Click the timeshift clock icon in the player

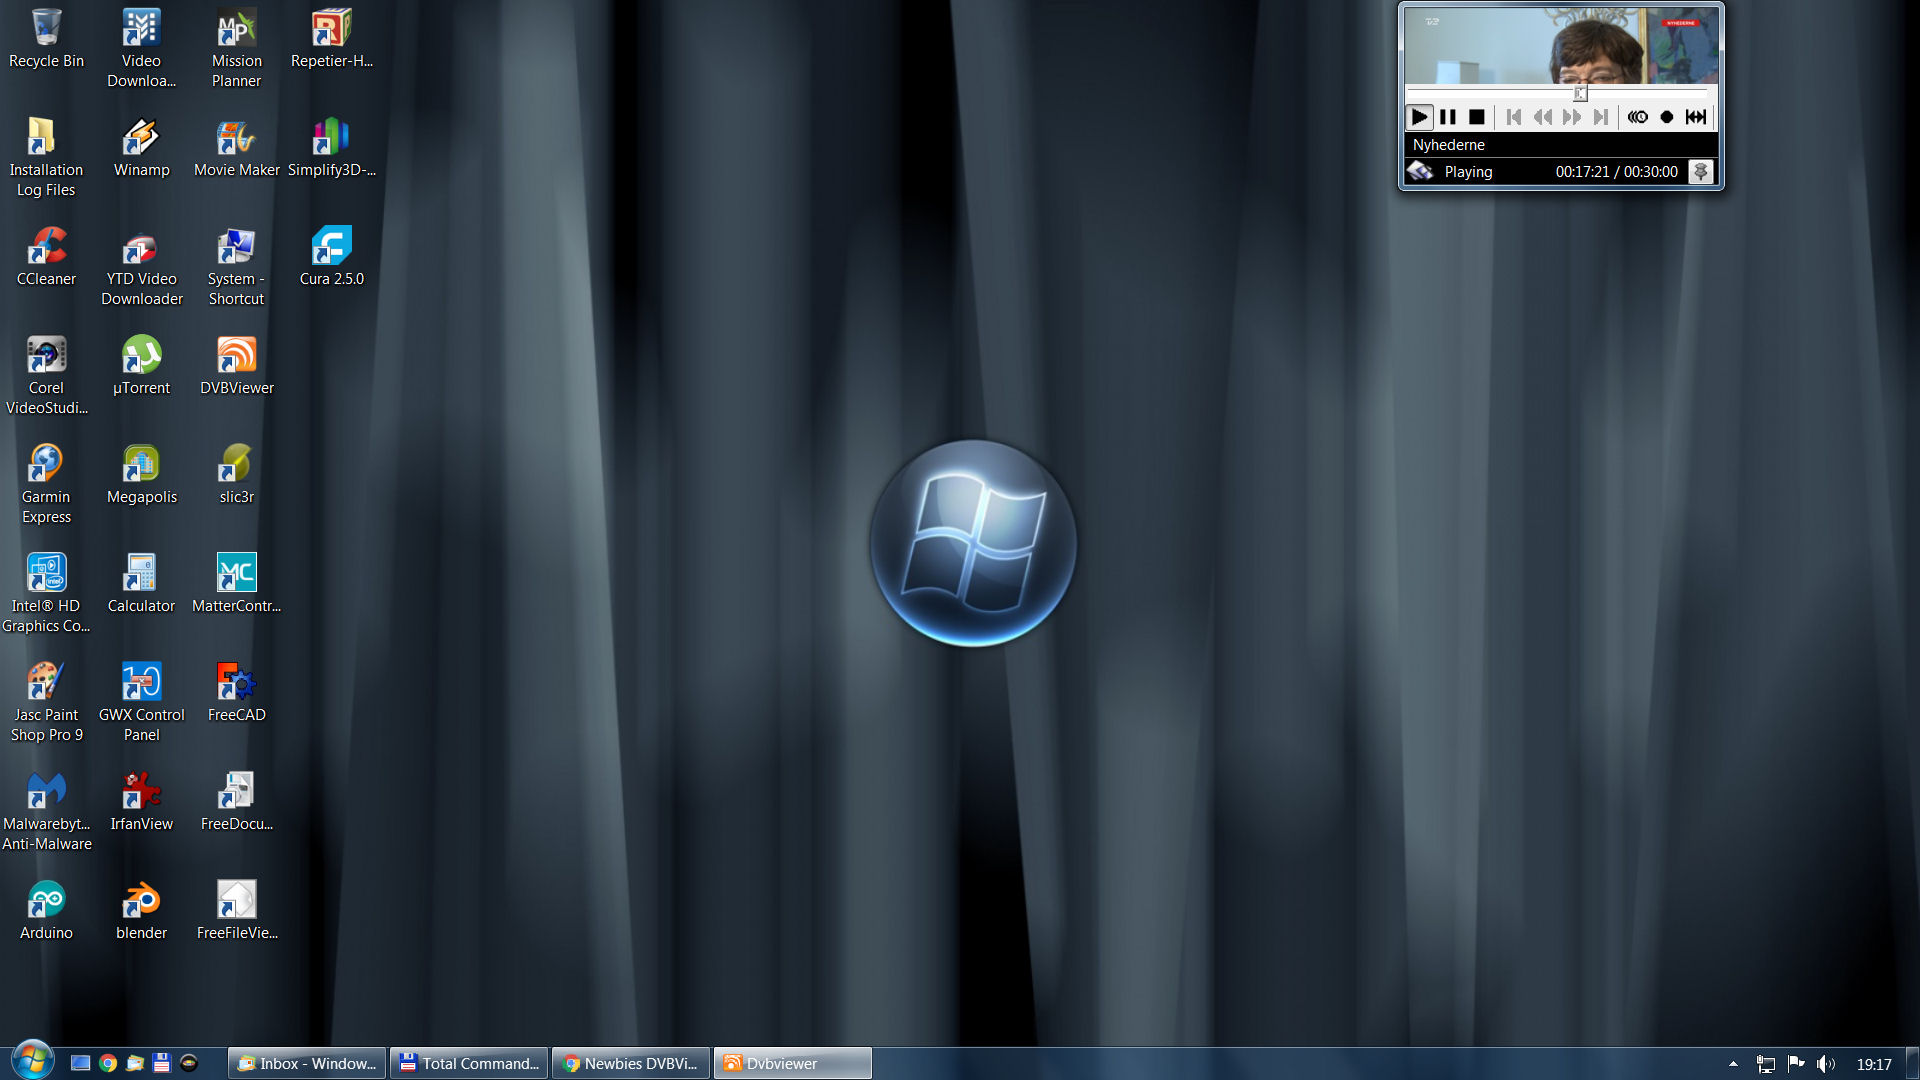click(x=1637, y=117)
